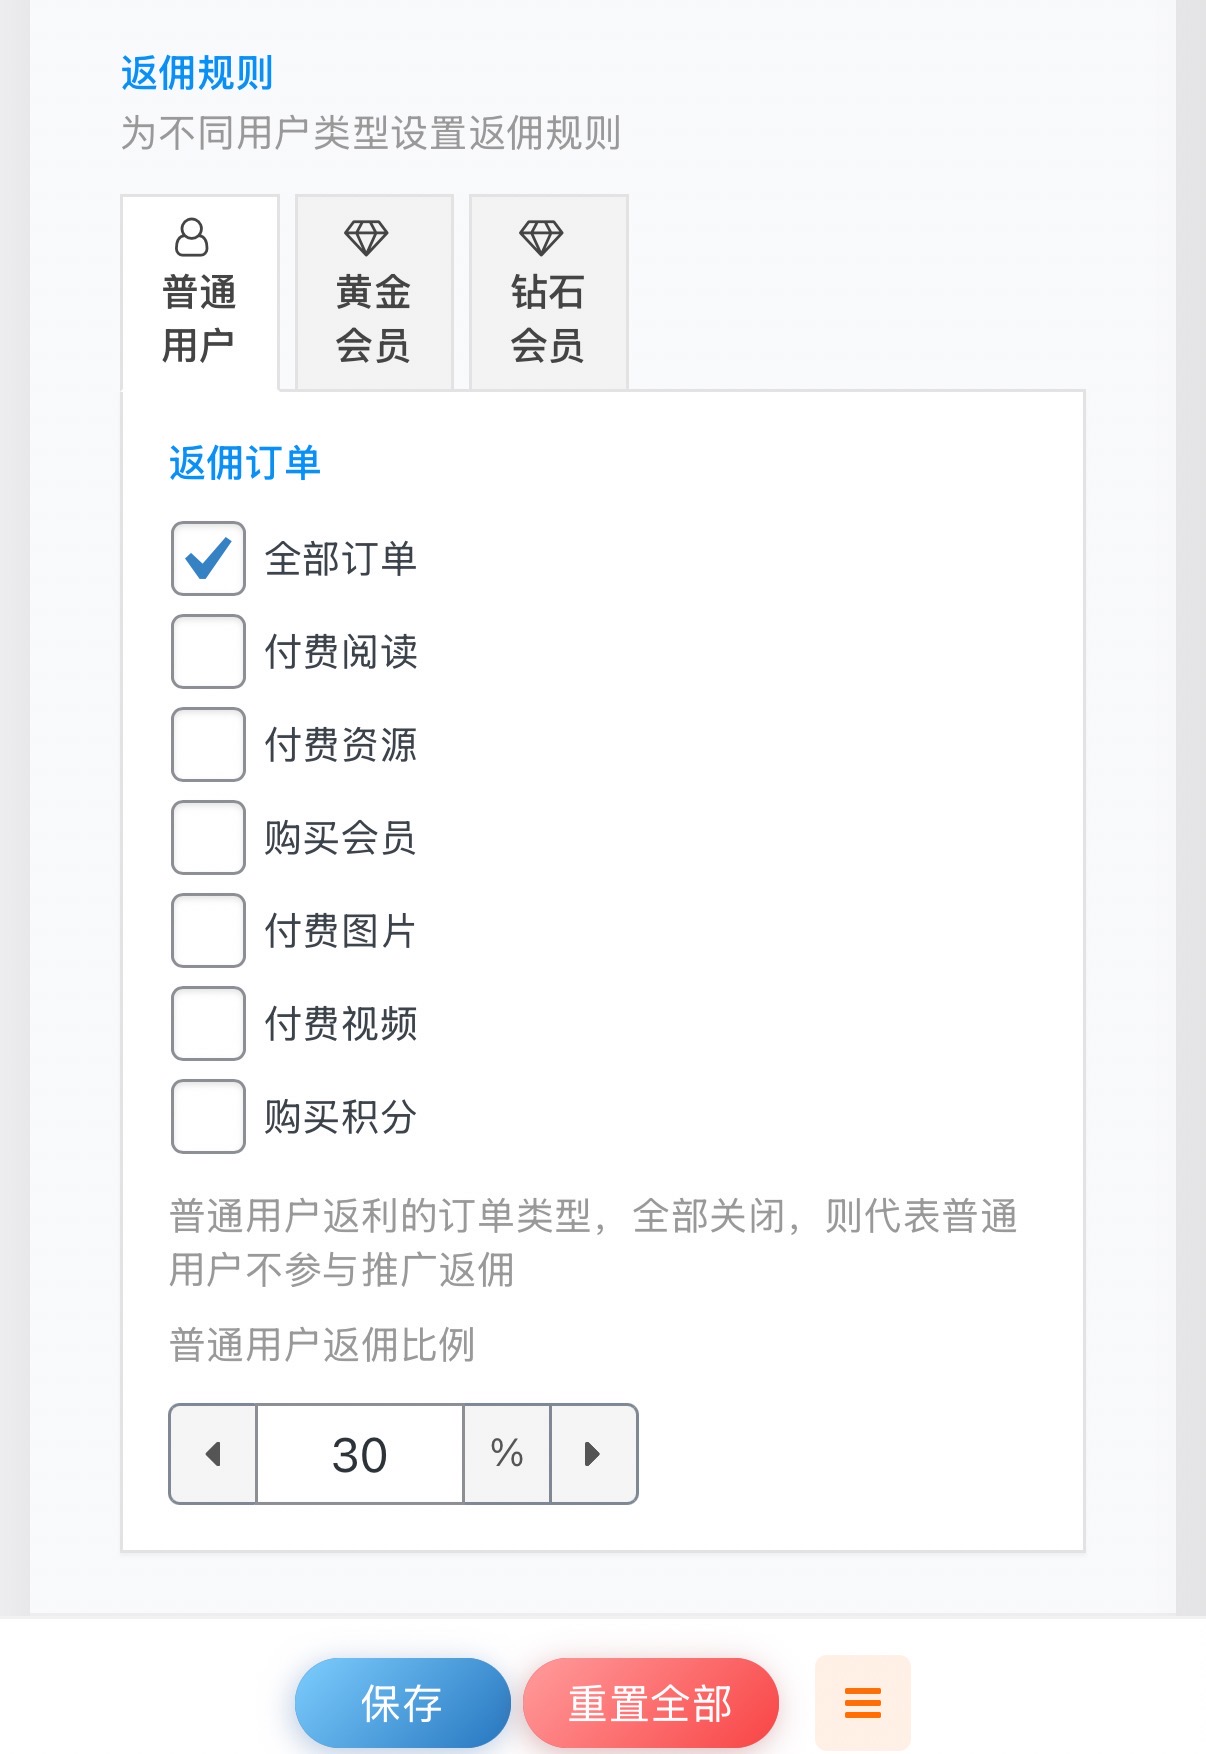Viewport: 1206px width, 1754px height.
Task: Open the orange hamburger menu at the bottom
Action: [x=861, y=1700]
